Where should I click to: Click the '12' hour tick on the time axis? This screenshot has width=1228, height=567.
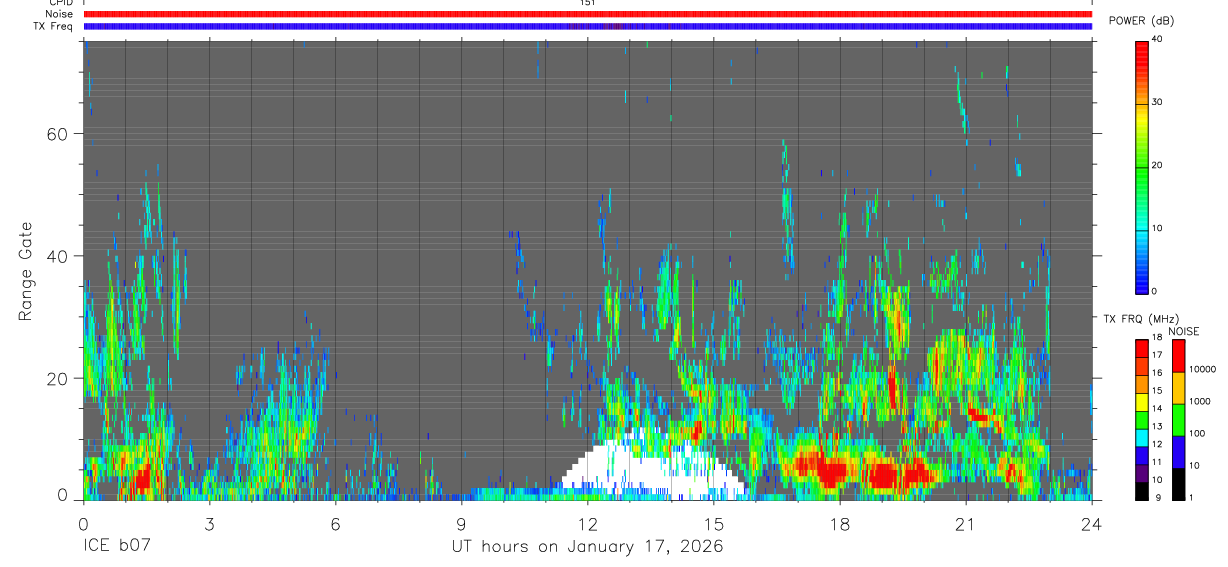tap(587, 523)
